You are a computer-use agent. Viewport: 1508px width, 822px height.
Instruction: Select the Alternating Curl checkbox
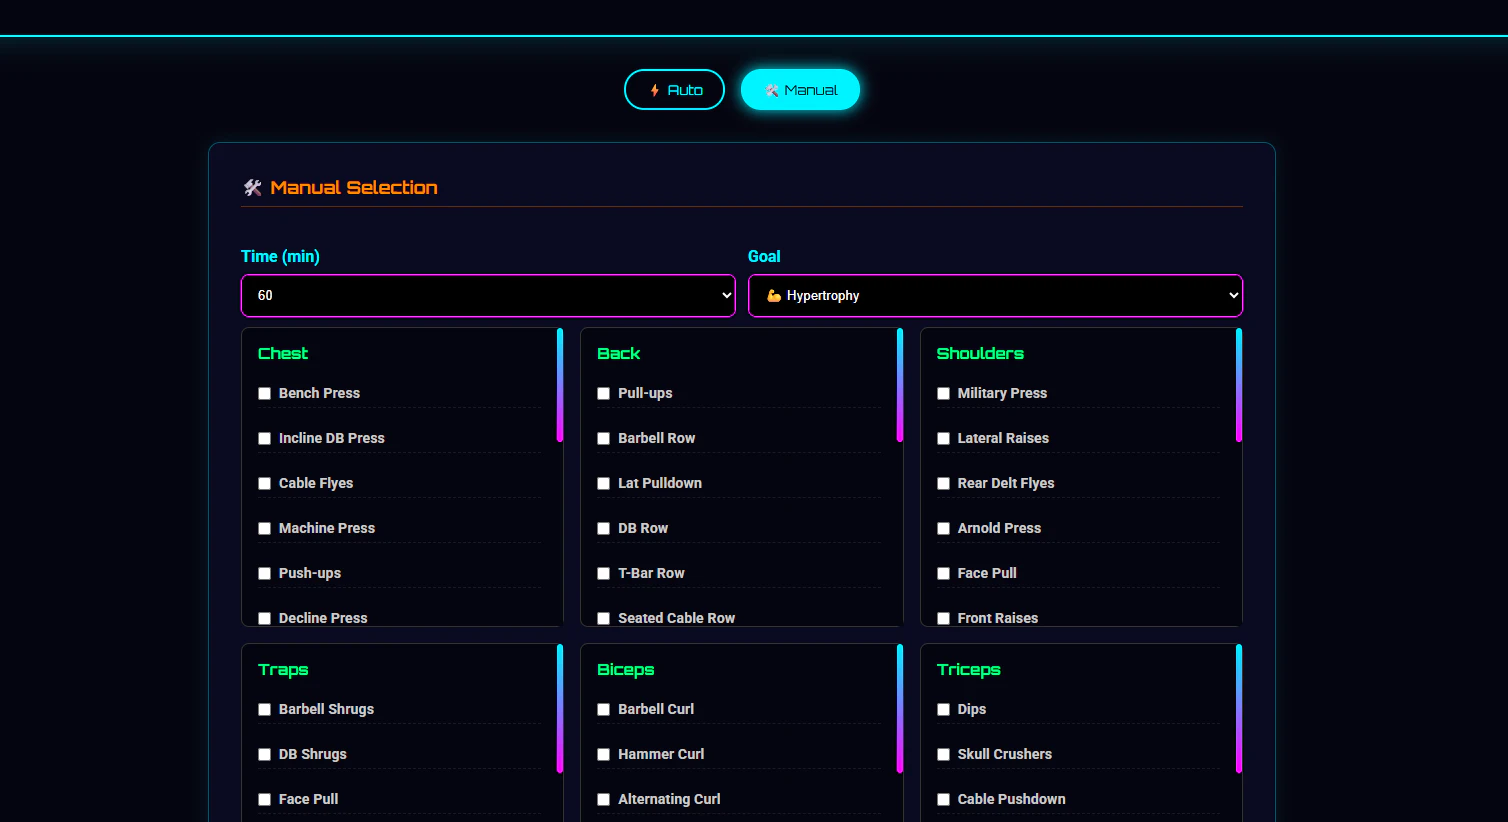coord(604,800)
